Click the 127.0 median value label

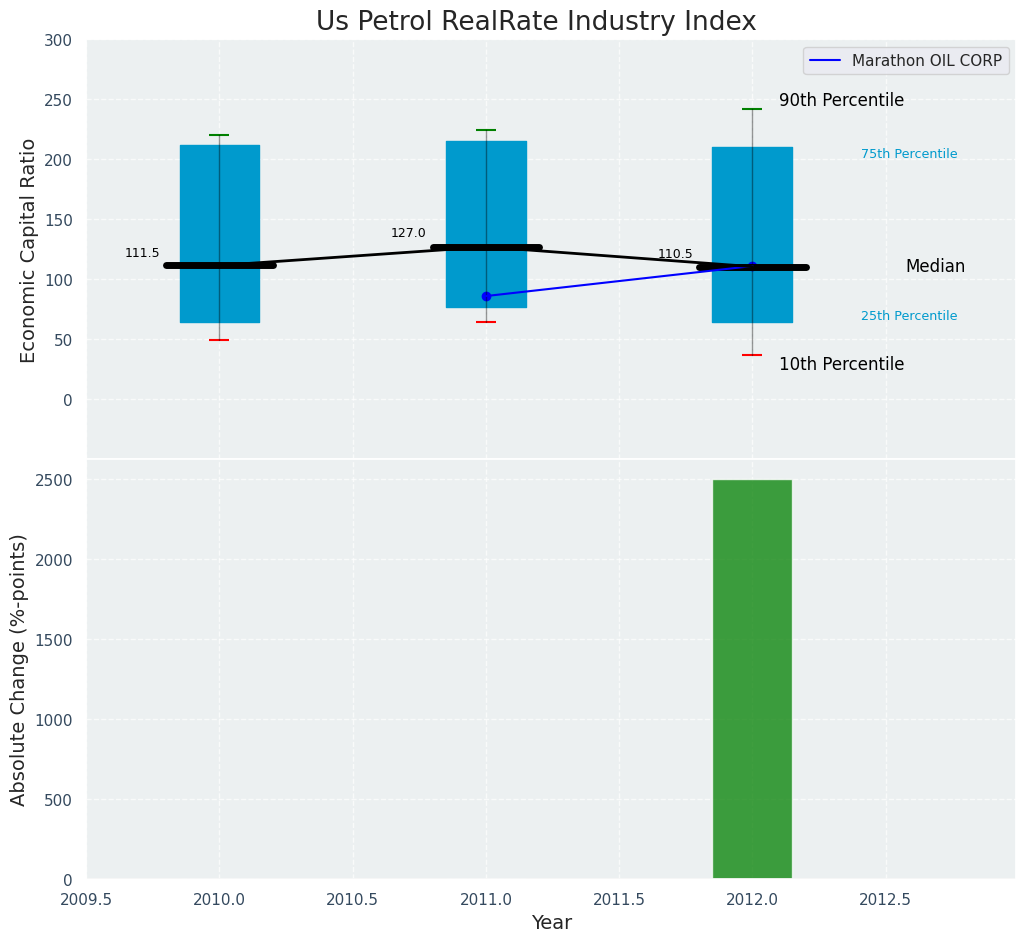(408, 233)
